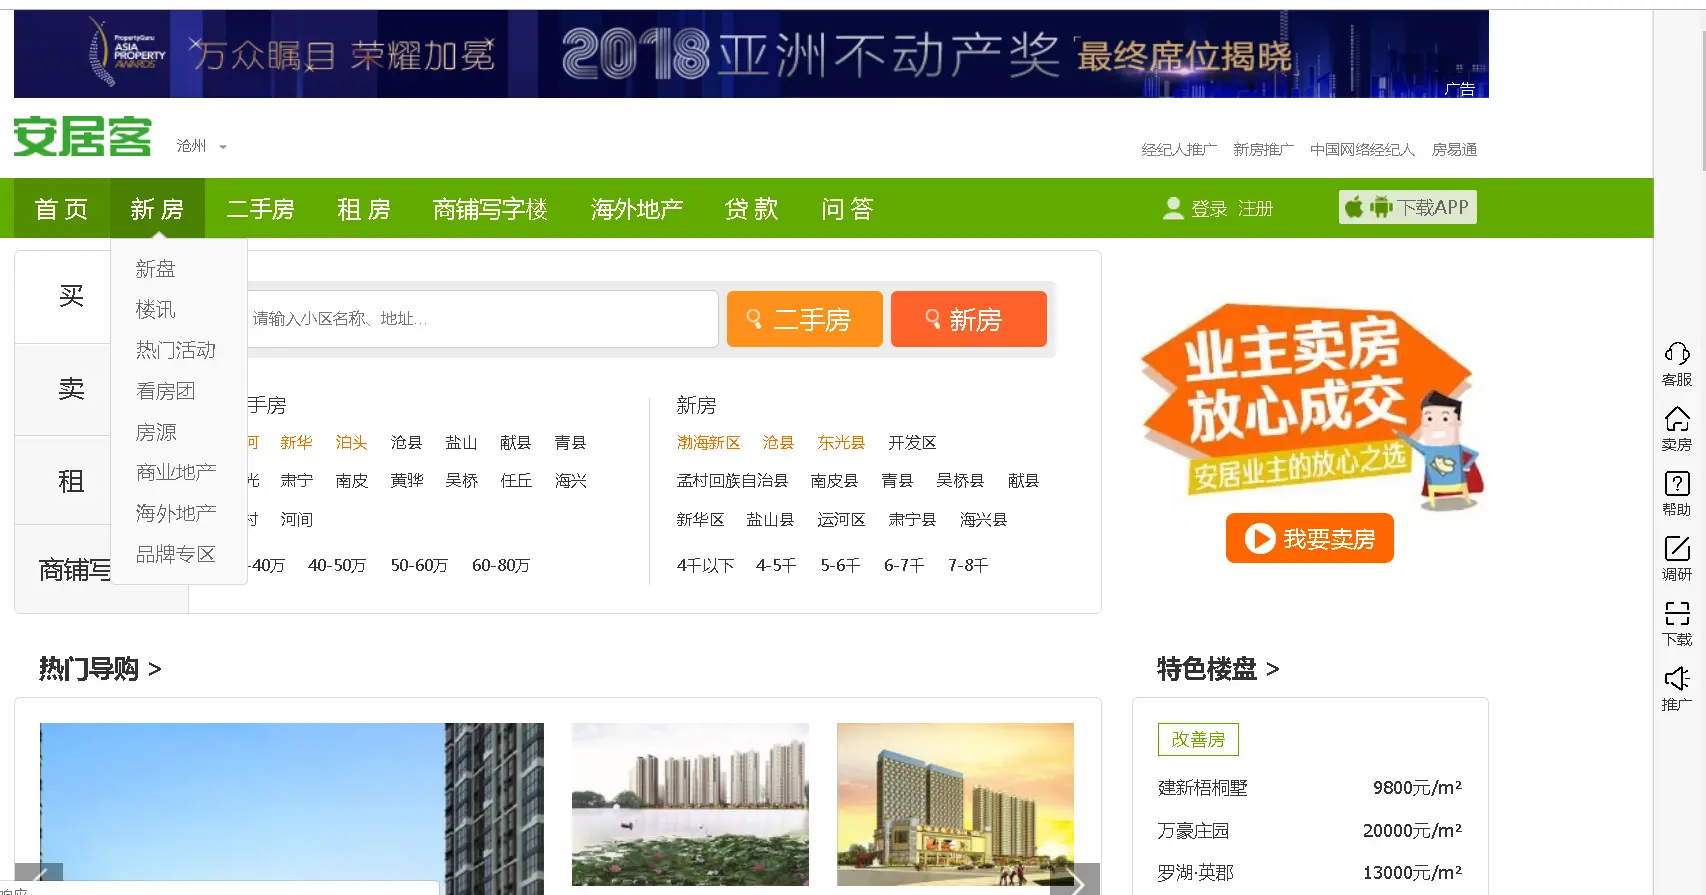Click the 改善房 tag
Image resolution: width=1706 pixels, height=895 pixels.
pos(1198,739)
